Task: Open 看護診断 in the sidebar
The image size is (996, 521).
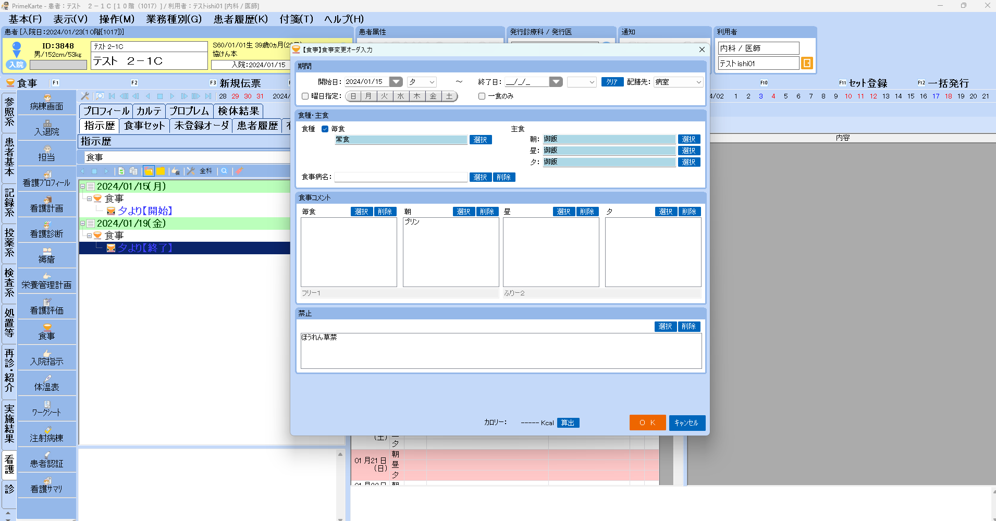Action: (x=47, y=230)
